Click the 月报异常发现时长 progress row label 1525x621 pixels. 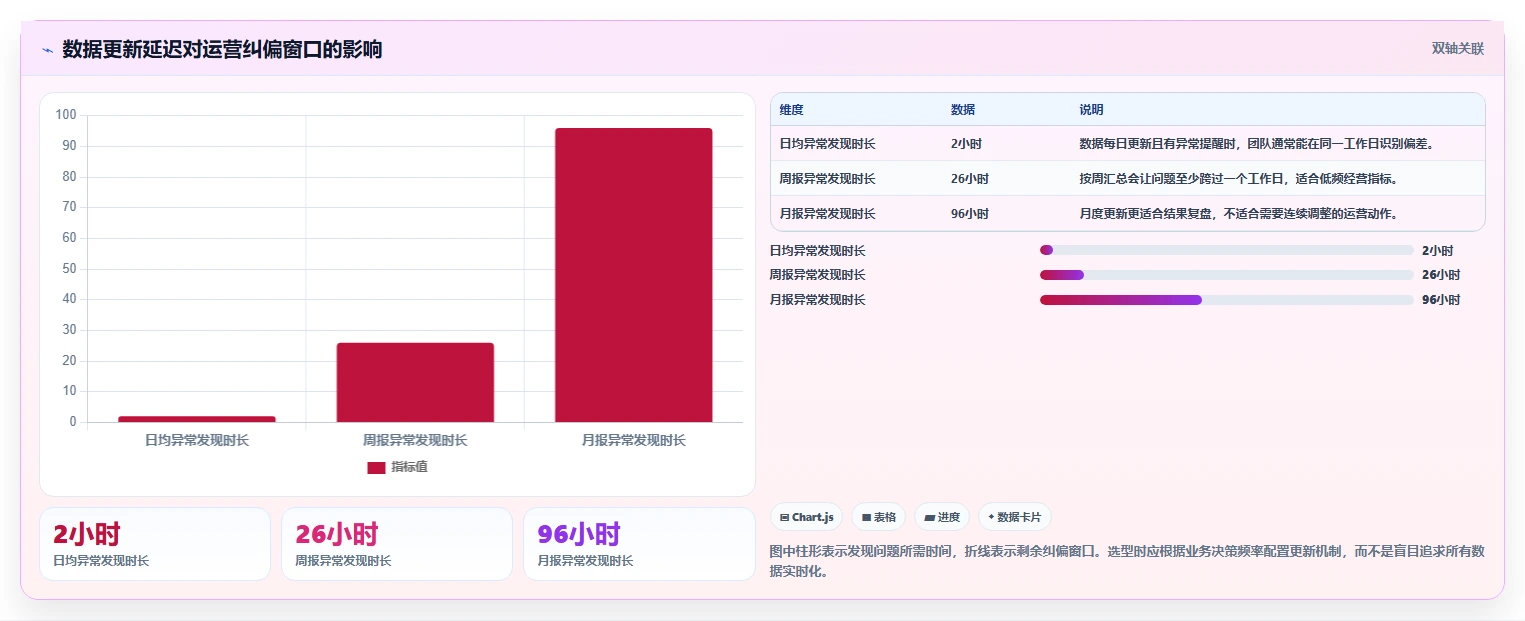pos(817,300)
